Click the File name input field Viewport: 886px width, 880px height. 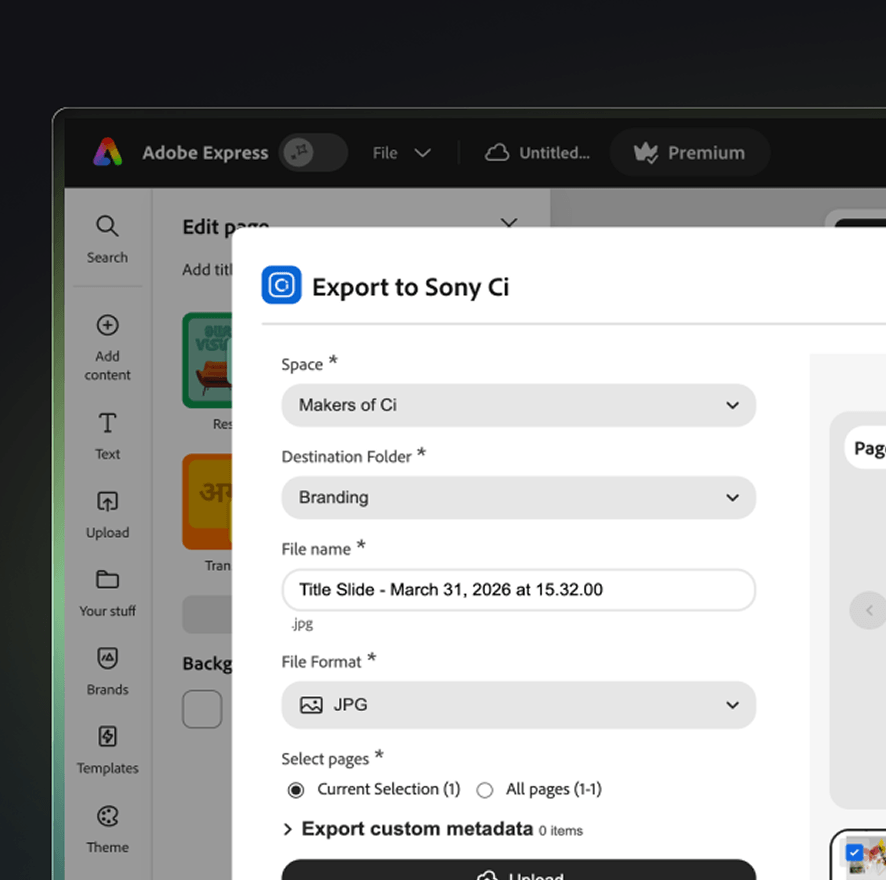point(518,589)
